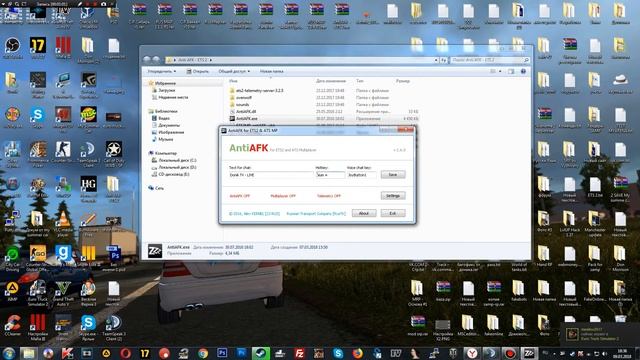Click AntiAFK Zzz icon in the taskbar
This screenshot has width=640, height=360.
pos(529,353)
